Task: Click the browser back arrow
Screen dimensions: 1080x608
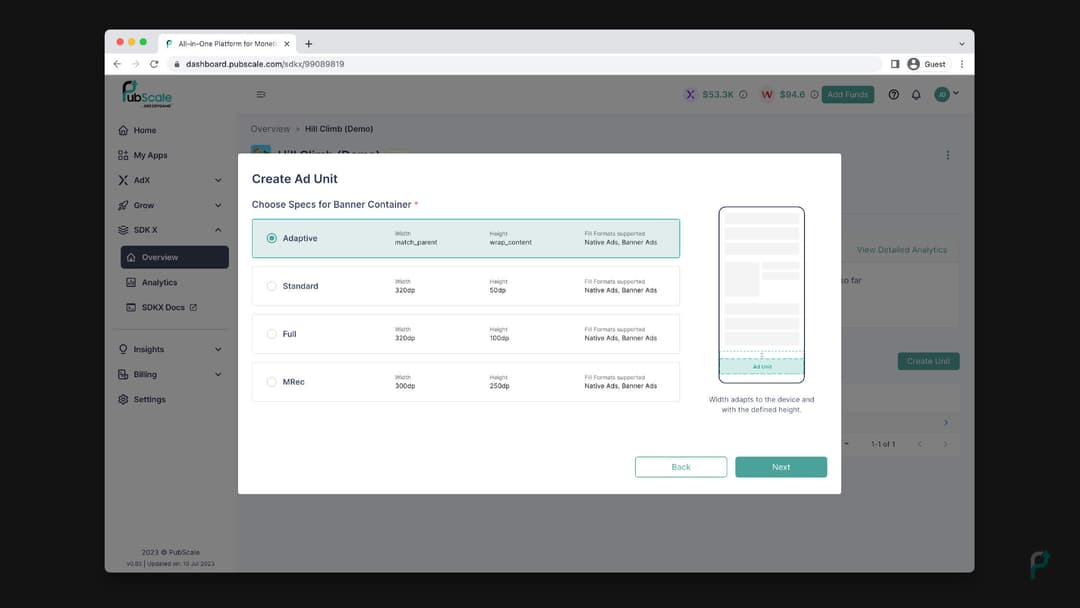Action: click(x=117, y=64)
